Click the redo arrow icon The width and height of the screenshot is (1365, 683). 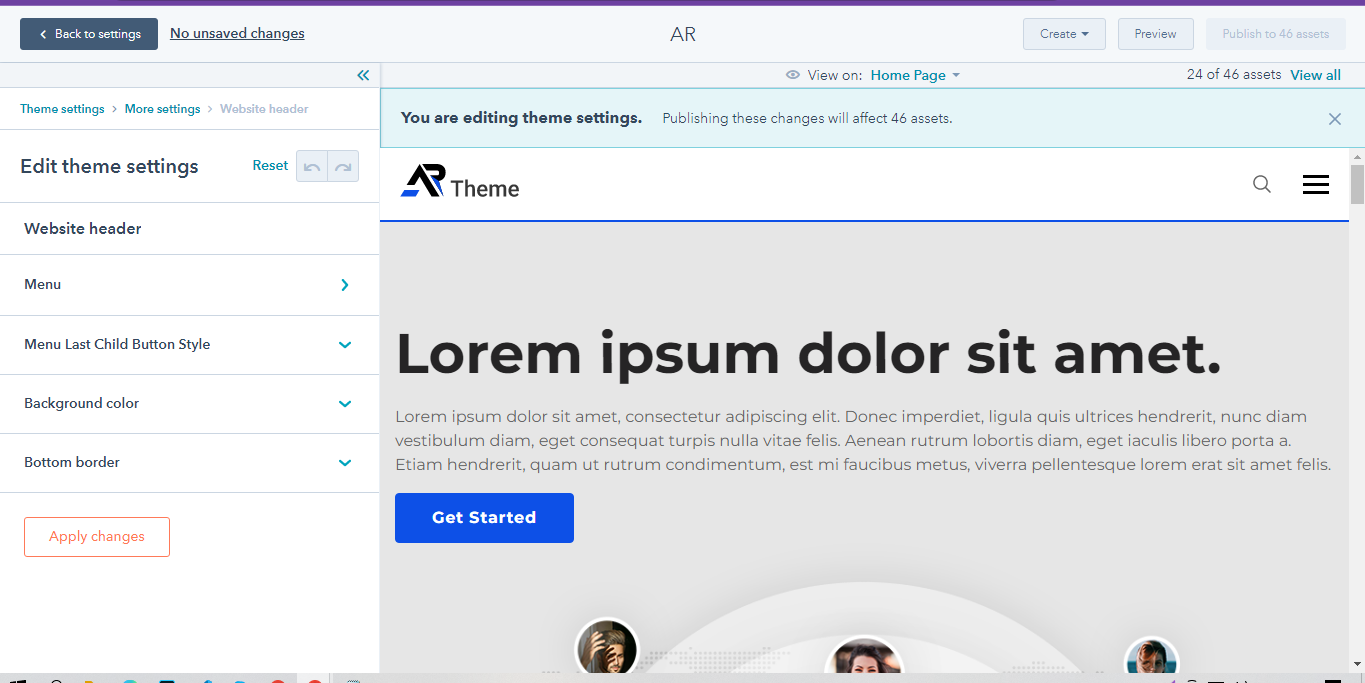(343, 167)
